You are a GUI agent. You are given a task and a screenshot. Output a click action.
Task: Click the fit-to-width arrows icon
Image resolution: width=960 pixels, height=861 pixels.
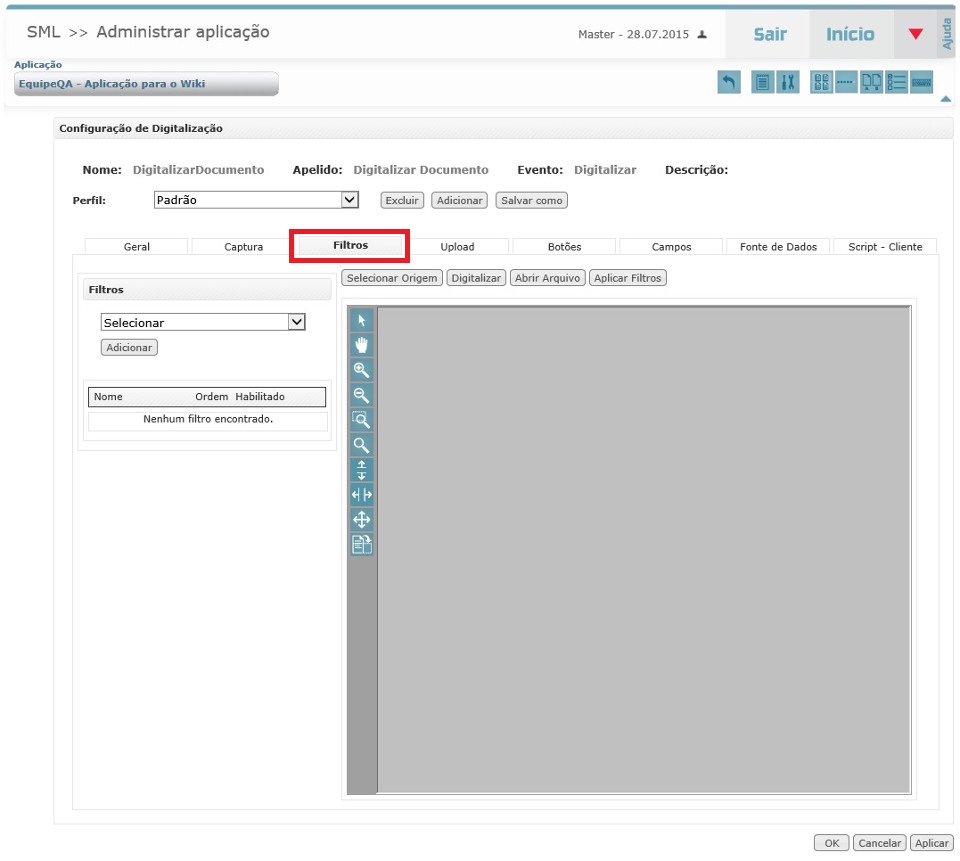[361, 495]
